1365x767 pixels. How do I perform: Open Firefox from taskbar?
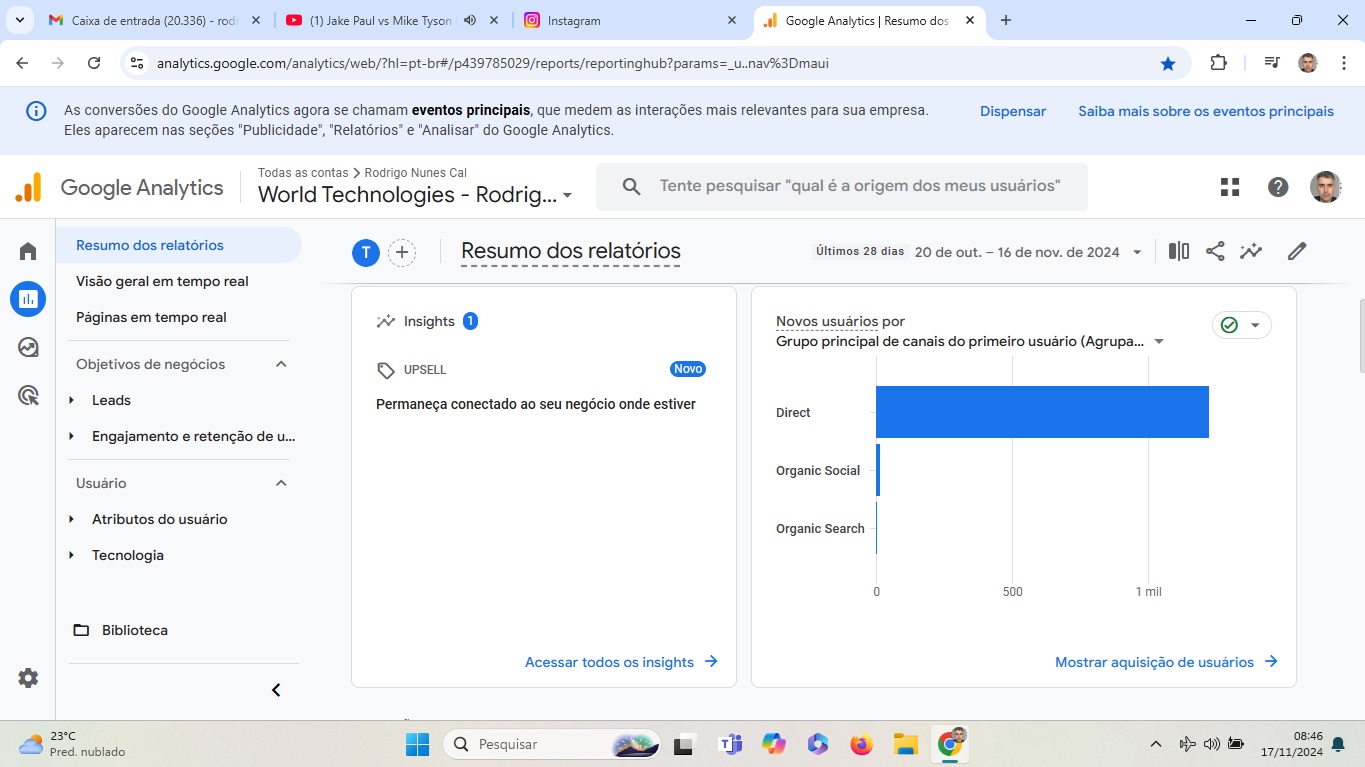click(x=861, y=744)
